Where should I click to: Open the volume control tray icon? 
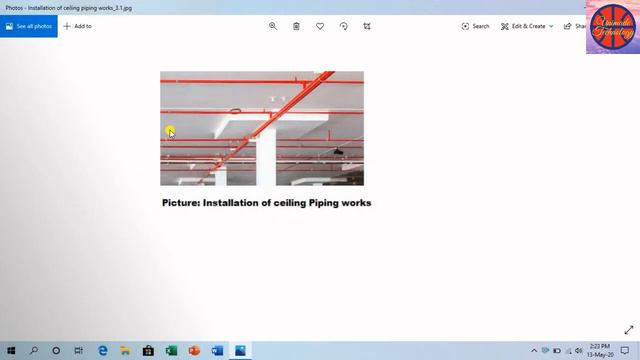pyautogui.click(x=579, y=351)
